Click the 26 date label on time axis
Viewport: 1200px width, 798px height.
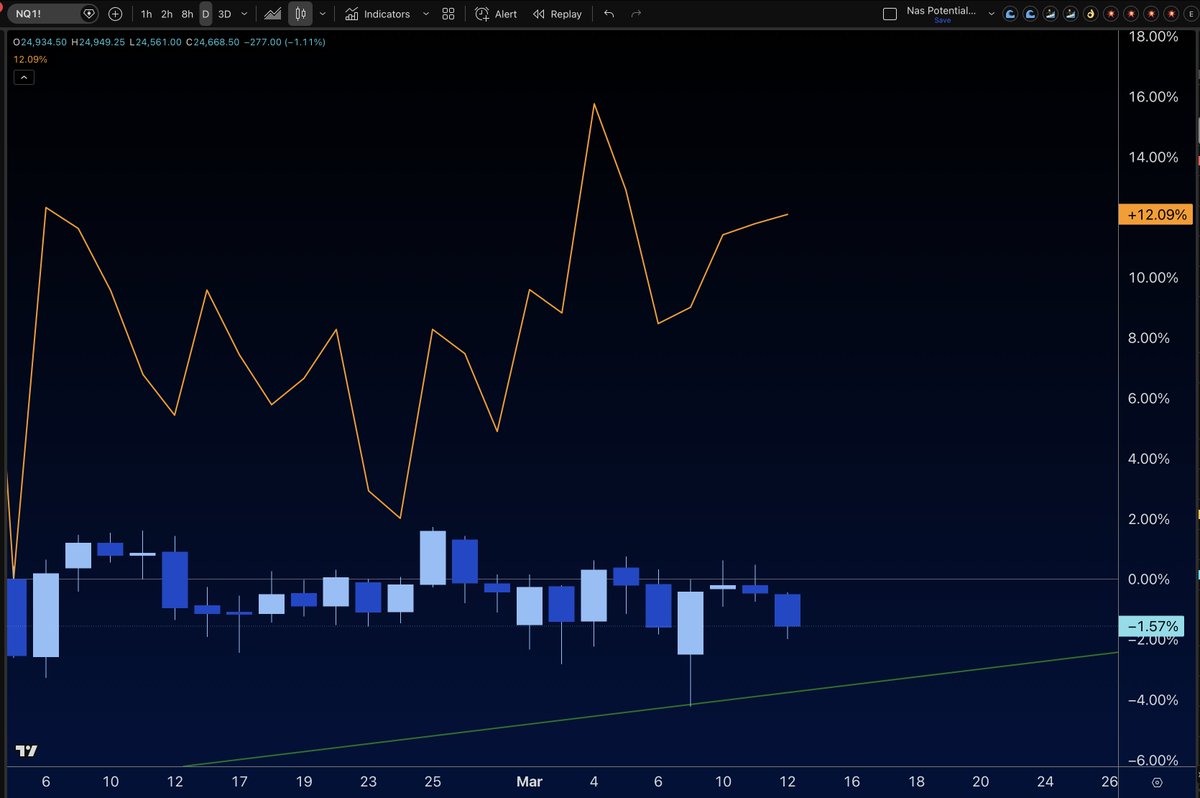pos(1109,782)
